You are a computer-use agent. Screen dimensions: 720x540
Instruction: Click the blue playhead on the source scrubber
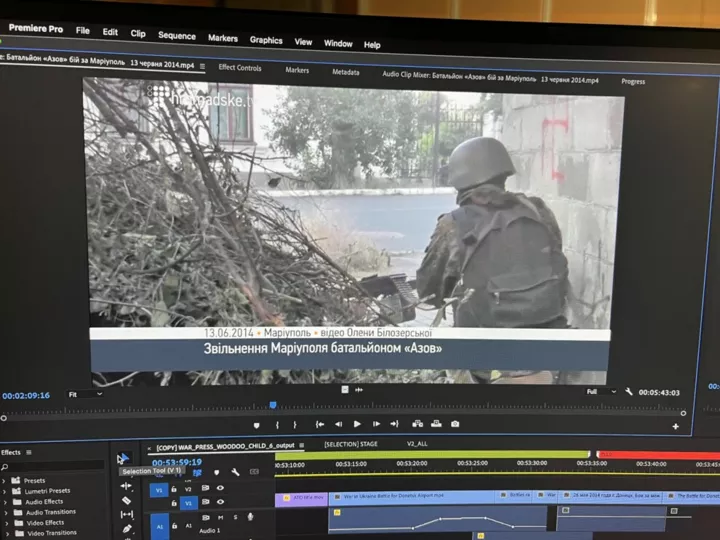click(273, 405)
